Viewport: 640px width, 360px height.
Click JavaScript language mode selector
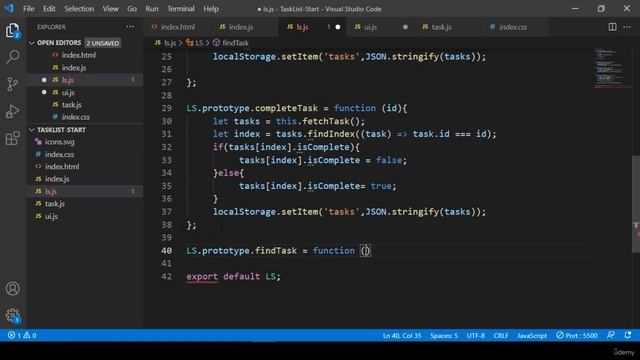pyautogui.click(x=532, y=336)
